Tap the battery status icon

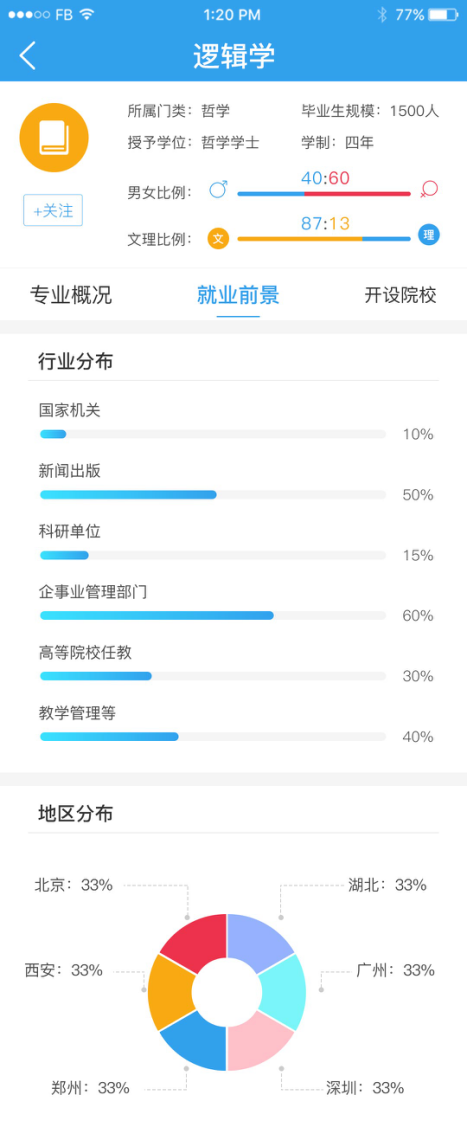[x=444, y=14]
